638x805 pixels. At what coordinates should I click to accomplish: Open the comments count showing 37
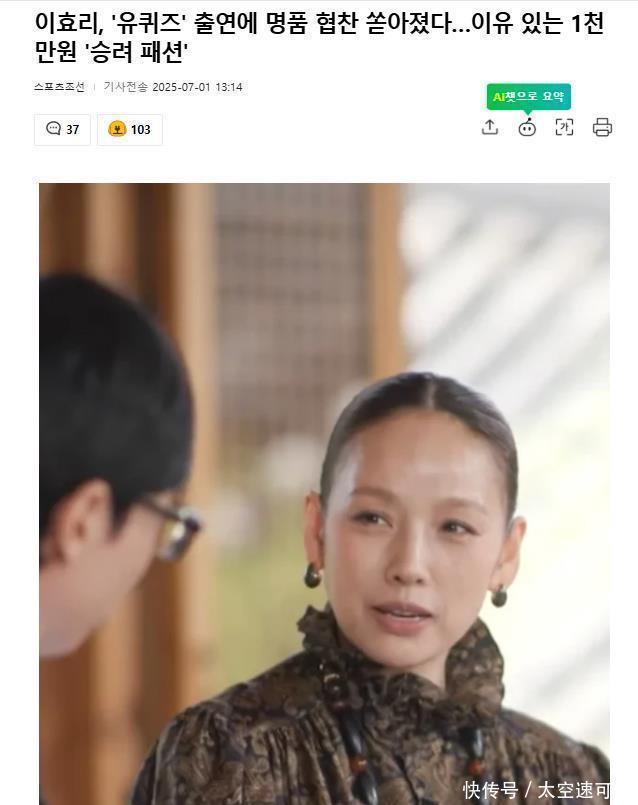click(62, 129)
